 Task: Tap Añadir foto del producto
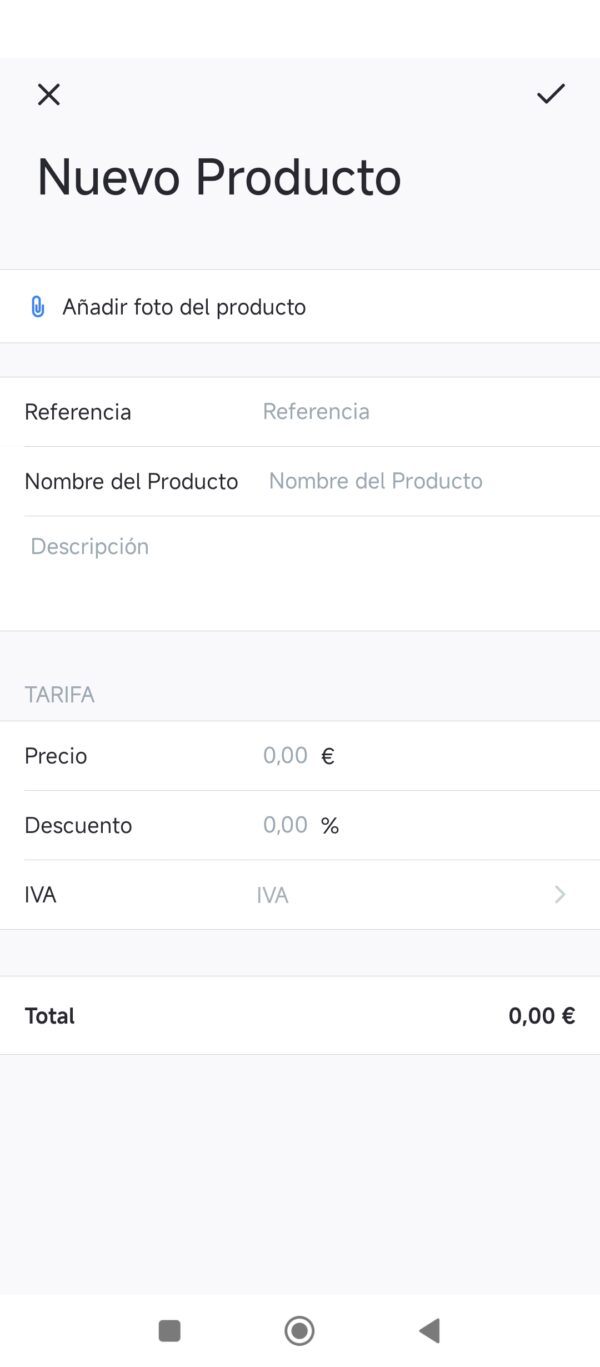(x=184, y=307)
